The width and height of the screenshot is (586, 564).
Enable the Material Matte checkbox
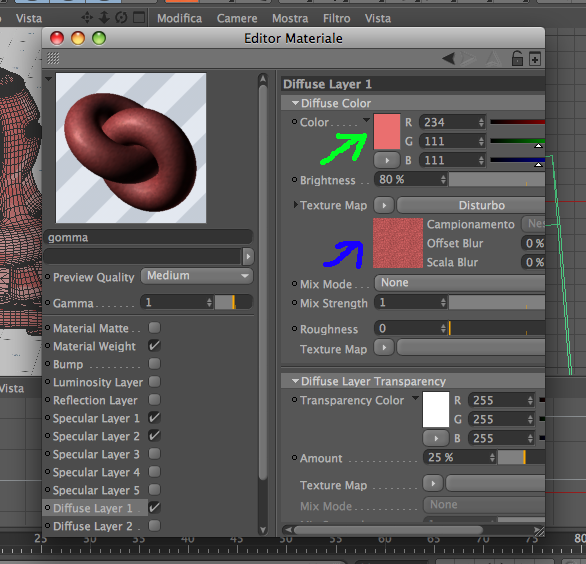point(154,328)
